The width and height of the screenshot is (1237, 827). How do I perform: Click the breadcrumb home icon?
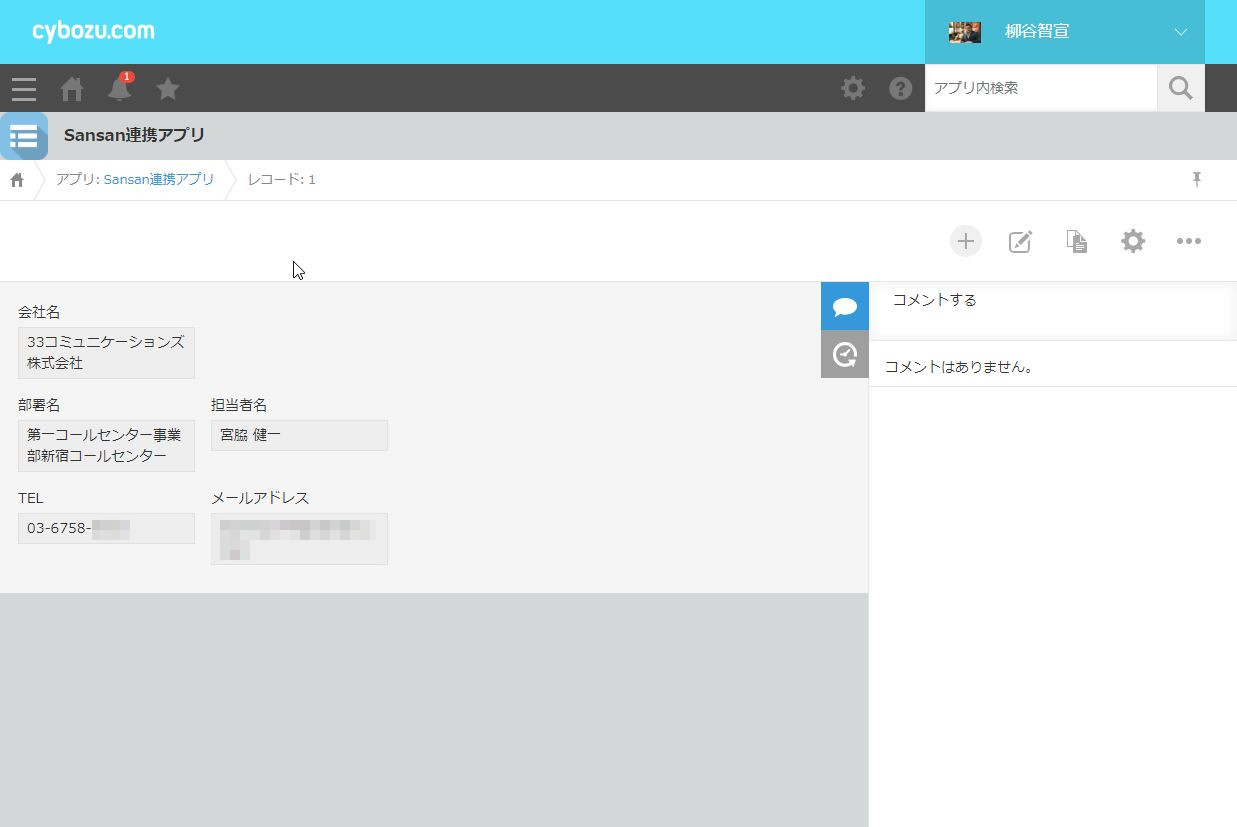17,180
